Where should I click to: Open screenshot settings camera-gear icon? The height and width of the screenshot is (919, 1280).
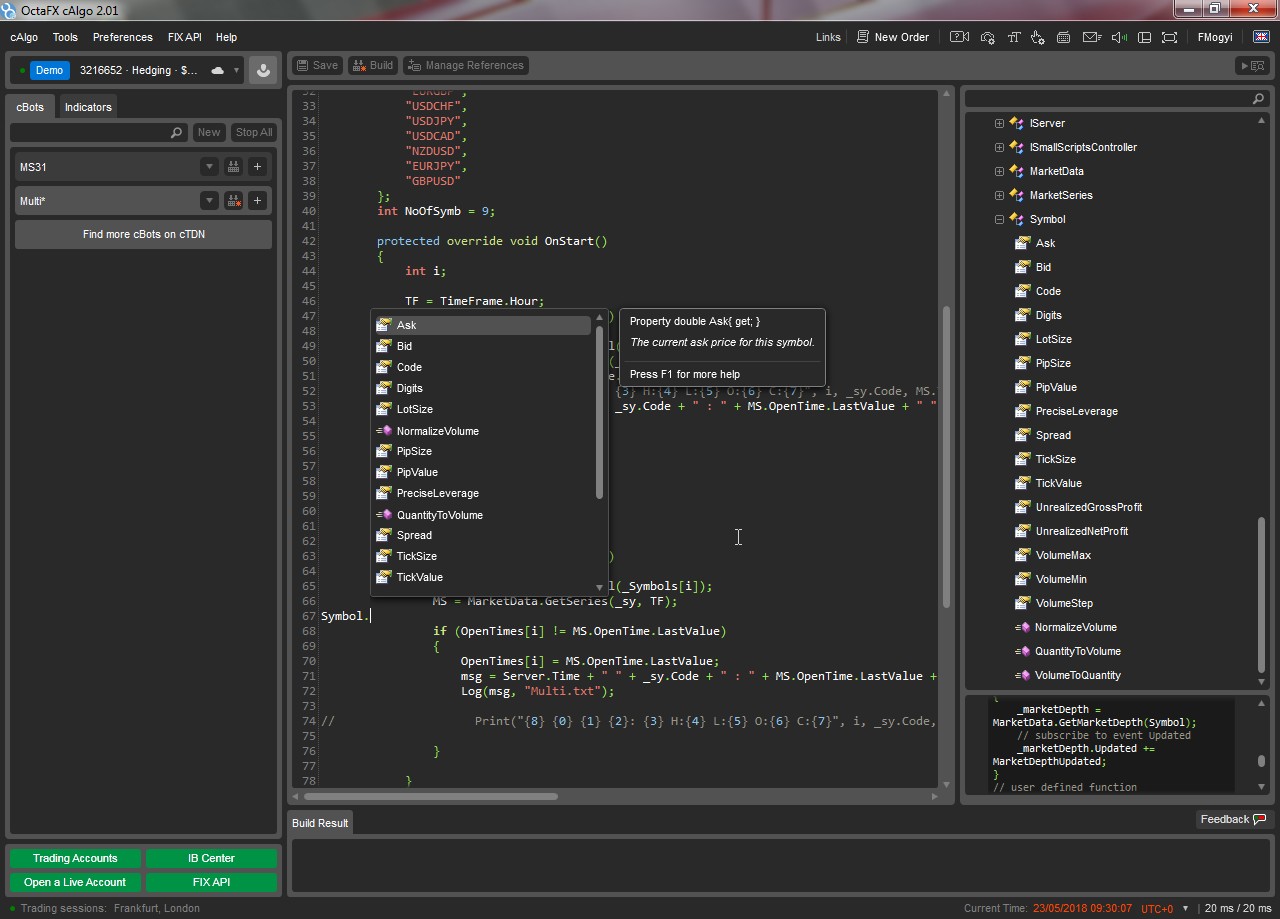click(x=988, y=37)
